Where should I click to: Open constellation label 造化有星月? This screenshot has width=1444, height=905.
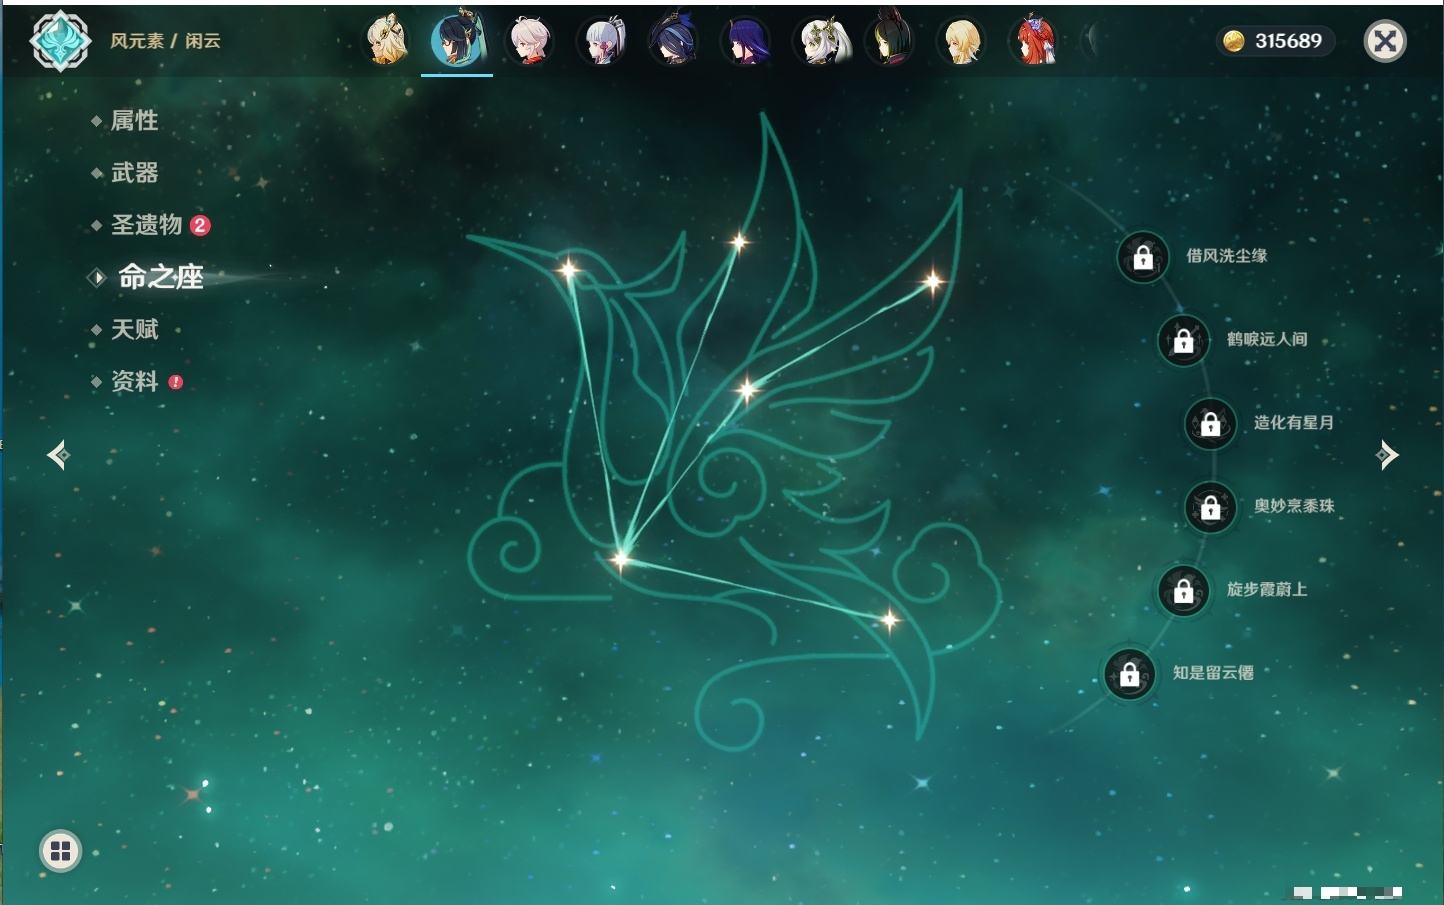1294,422
